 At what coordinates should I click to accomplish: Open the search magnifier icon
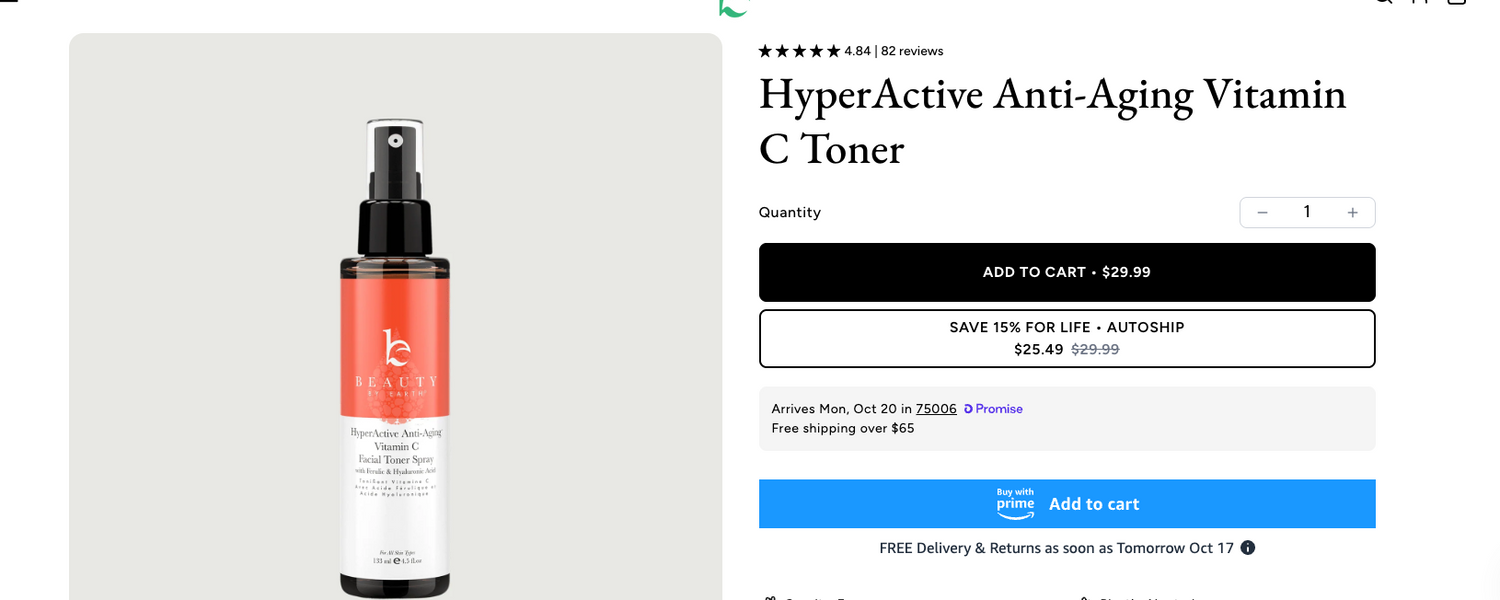click(1383, 2)
